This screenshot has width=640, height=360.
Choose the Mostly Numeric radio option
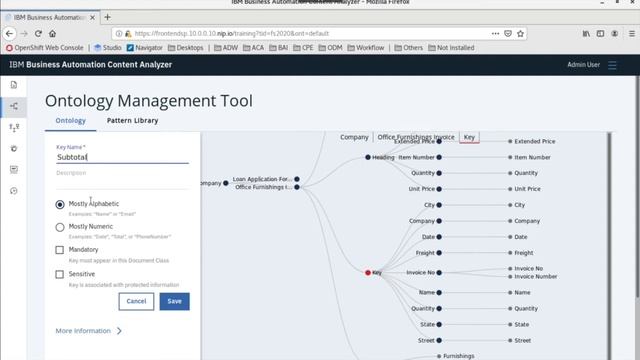coord(60,227)
